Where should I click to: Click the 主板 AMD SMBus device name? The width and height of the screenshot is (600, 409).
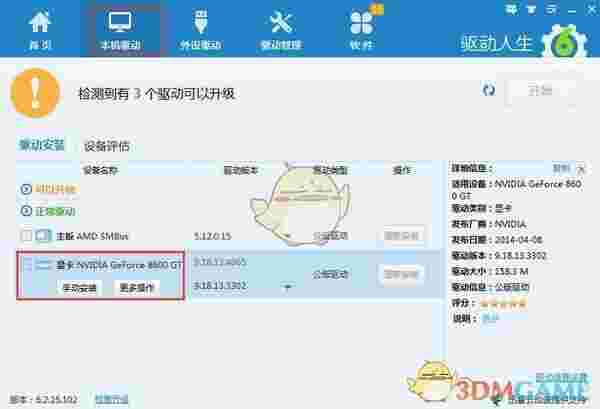(92, 236)
